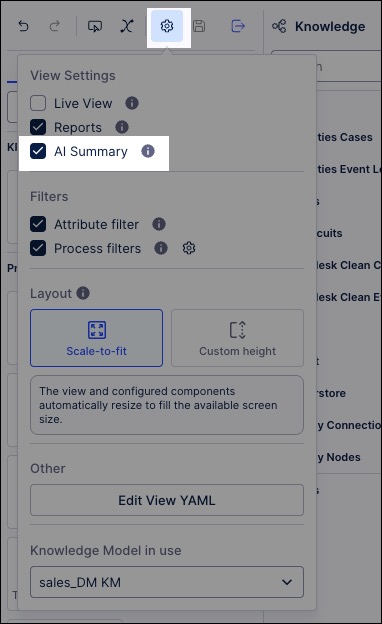
Task: Open the Process filters gear settings
Action: pyautogui.click(x=189, y=248)
